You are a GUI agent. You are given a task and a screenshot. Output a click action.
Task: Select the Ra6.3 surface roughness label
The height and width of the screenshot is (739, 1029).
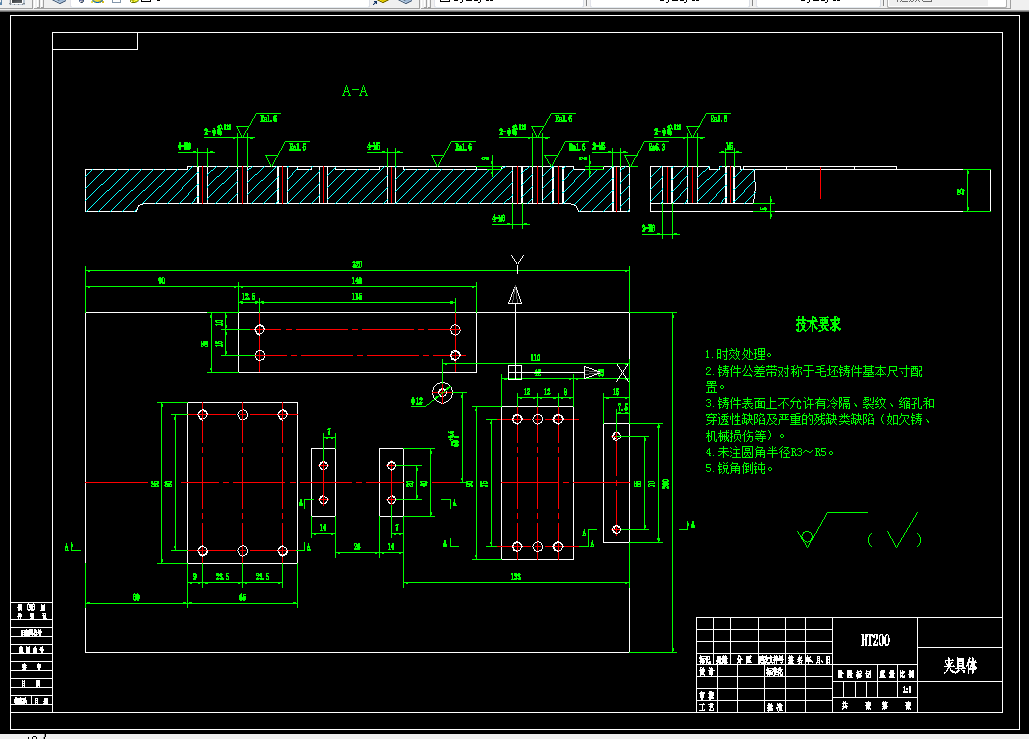[657, 147]
